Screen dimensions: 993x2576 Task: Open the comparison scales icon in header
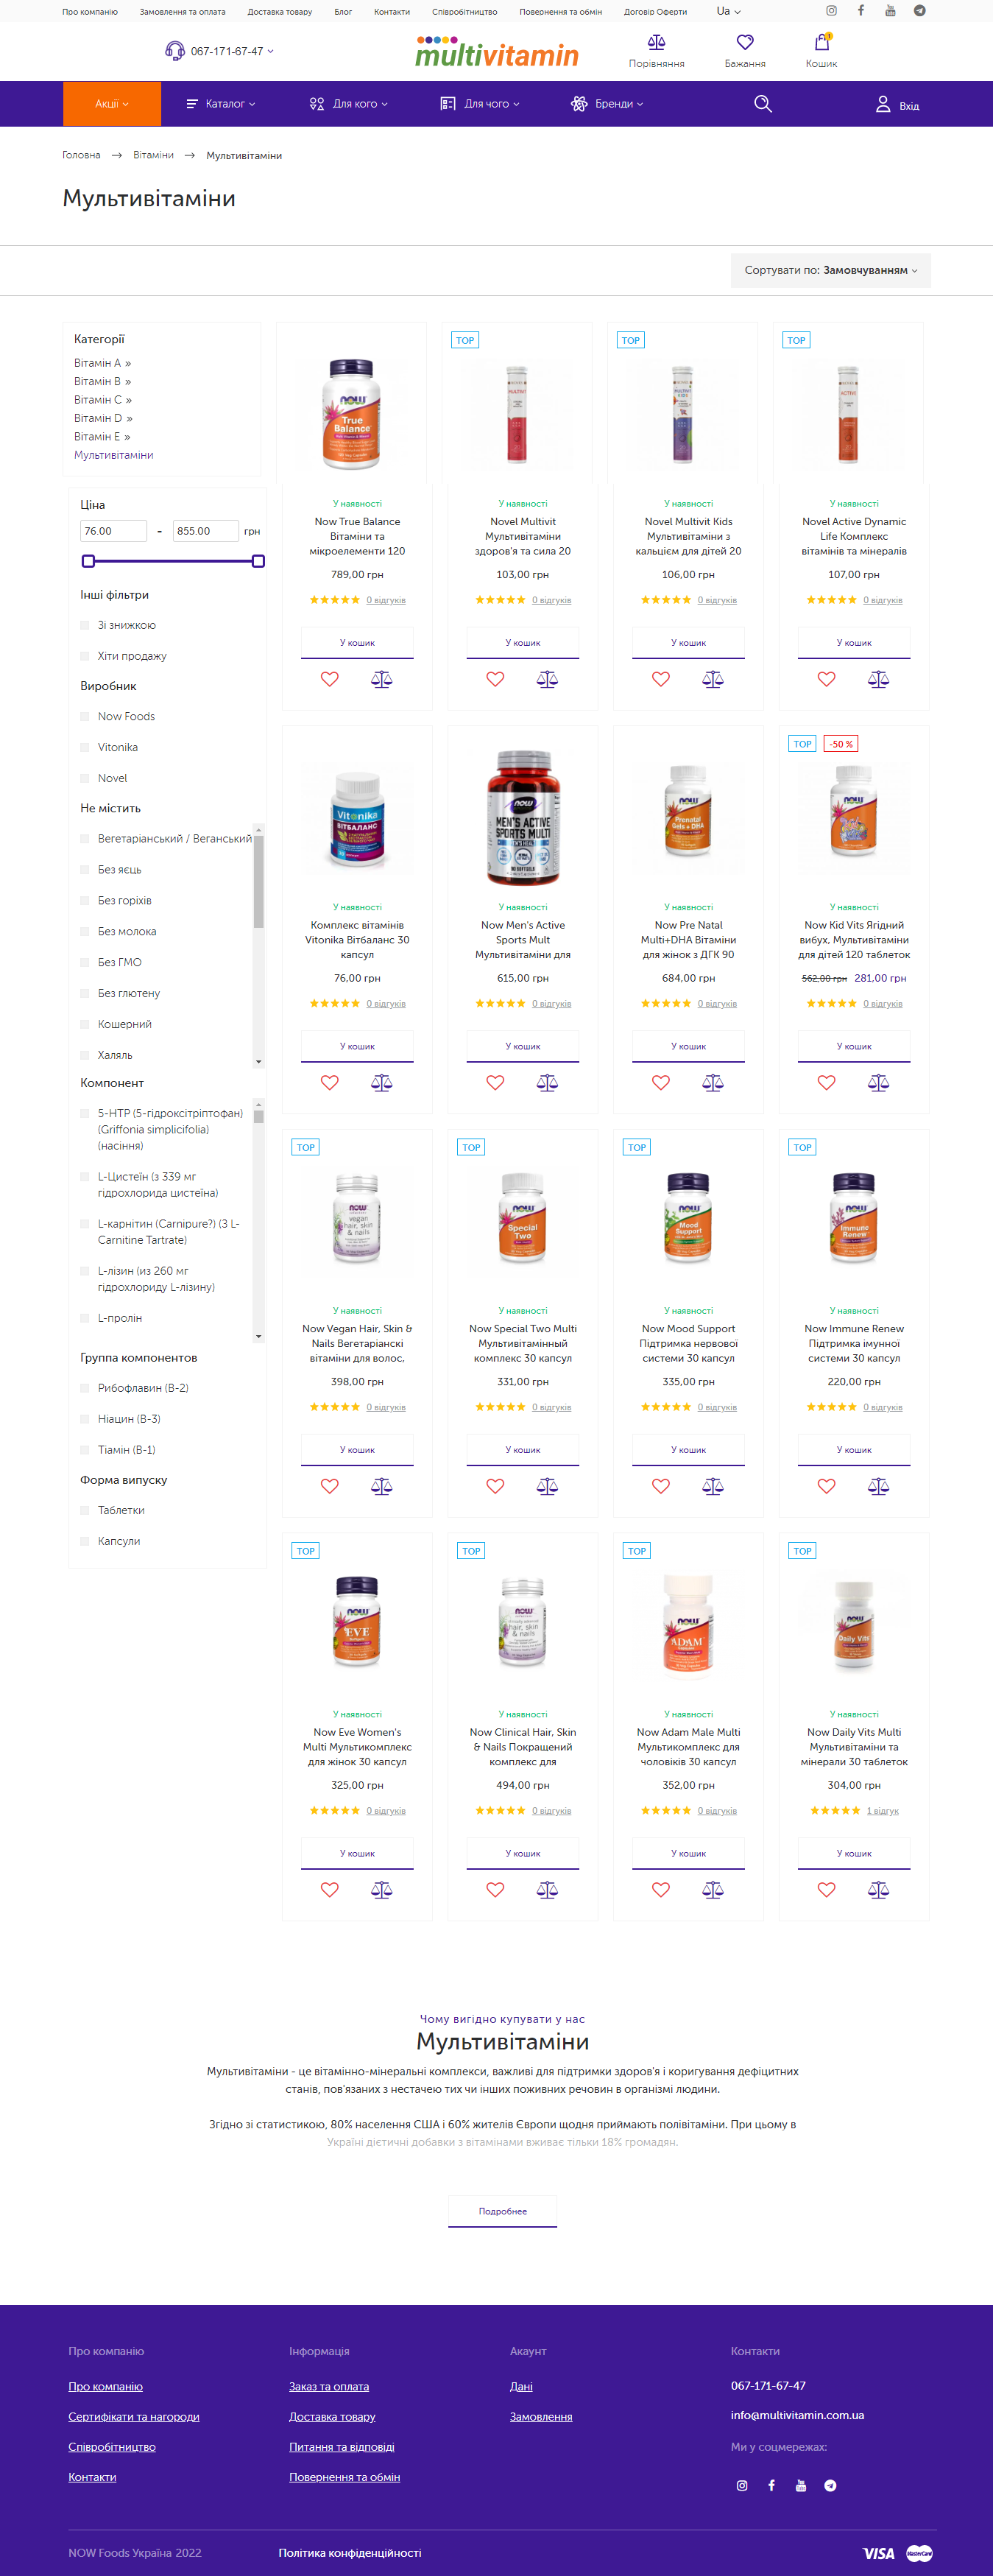coord(656,43)
